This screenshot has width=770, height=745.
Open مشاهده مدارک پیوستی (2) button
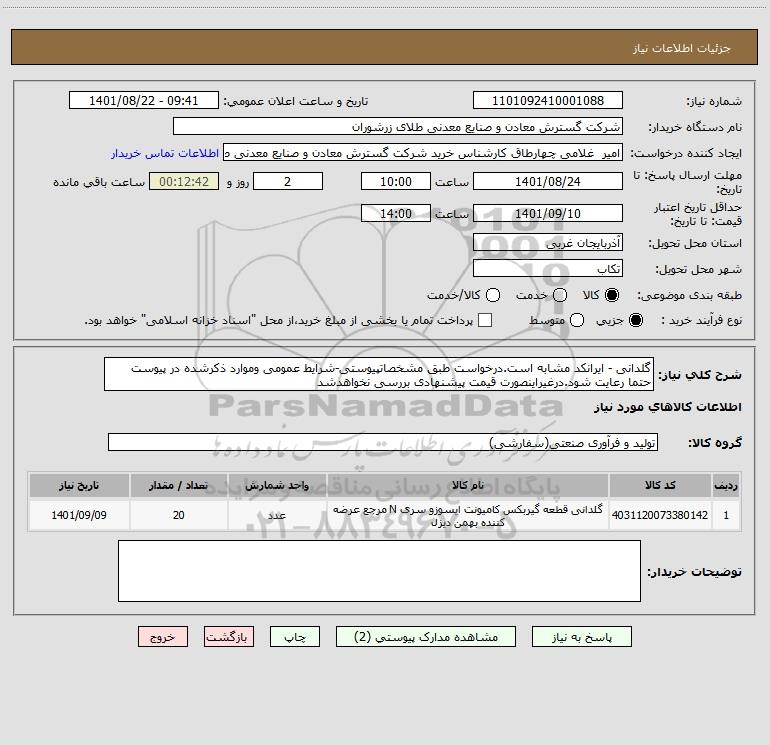pyautogui.click(x=426, y=636)
